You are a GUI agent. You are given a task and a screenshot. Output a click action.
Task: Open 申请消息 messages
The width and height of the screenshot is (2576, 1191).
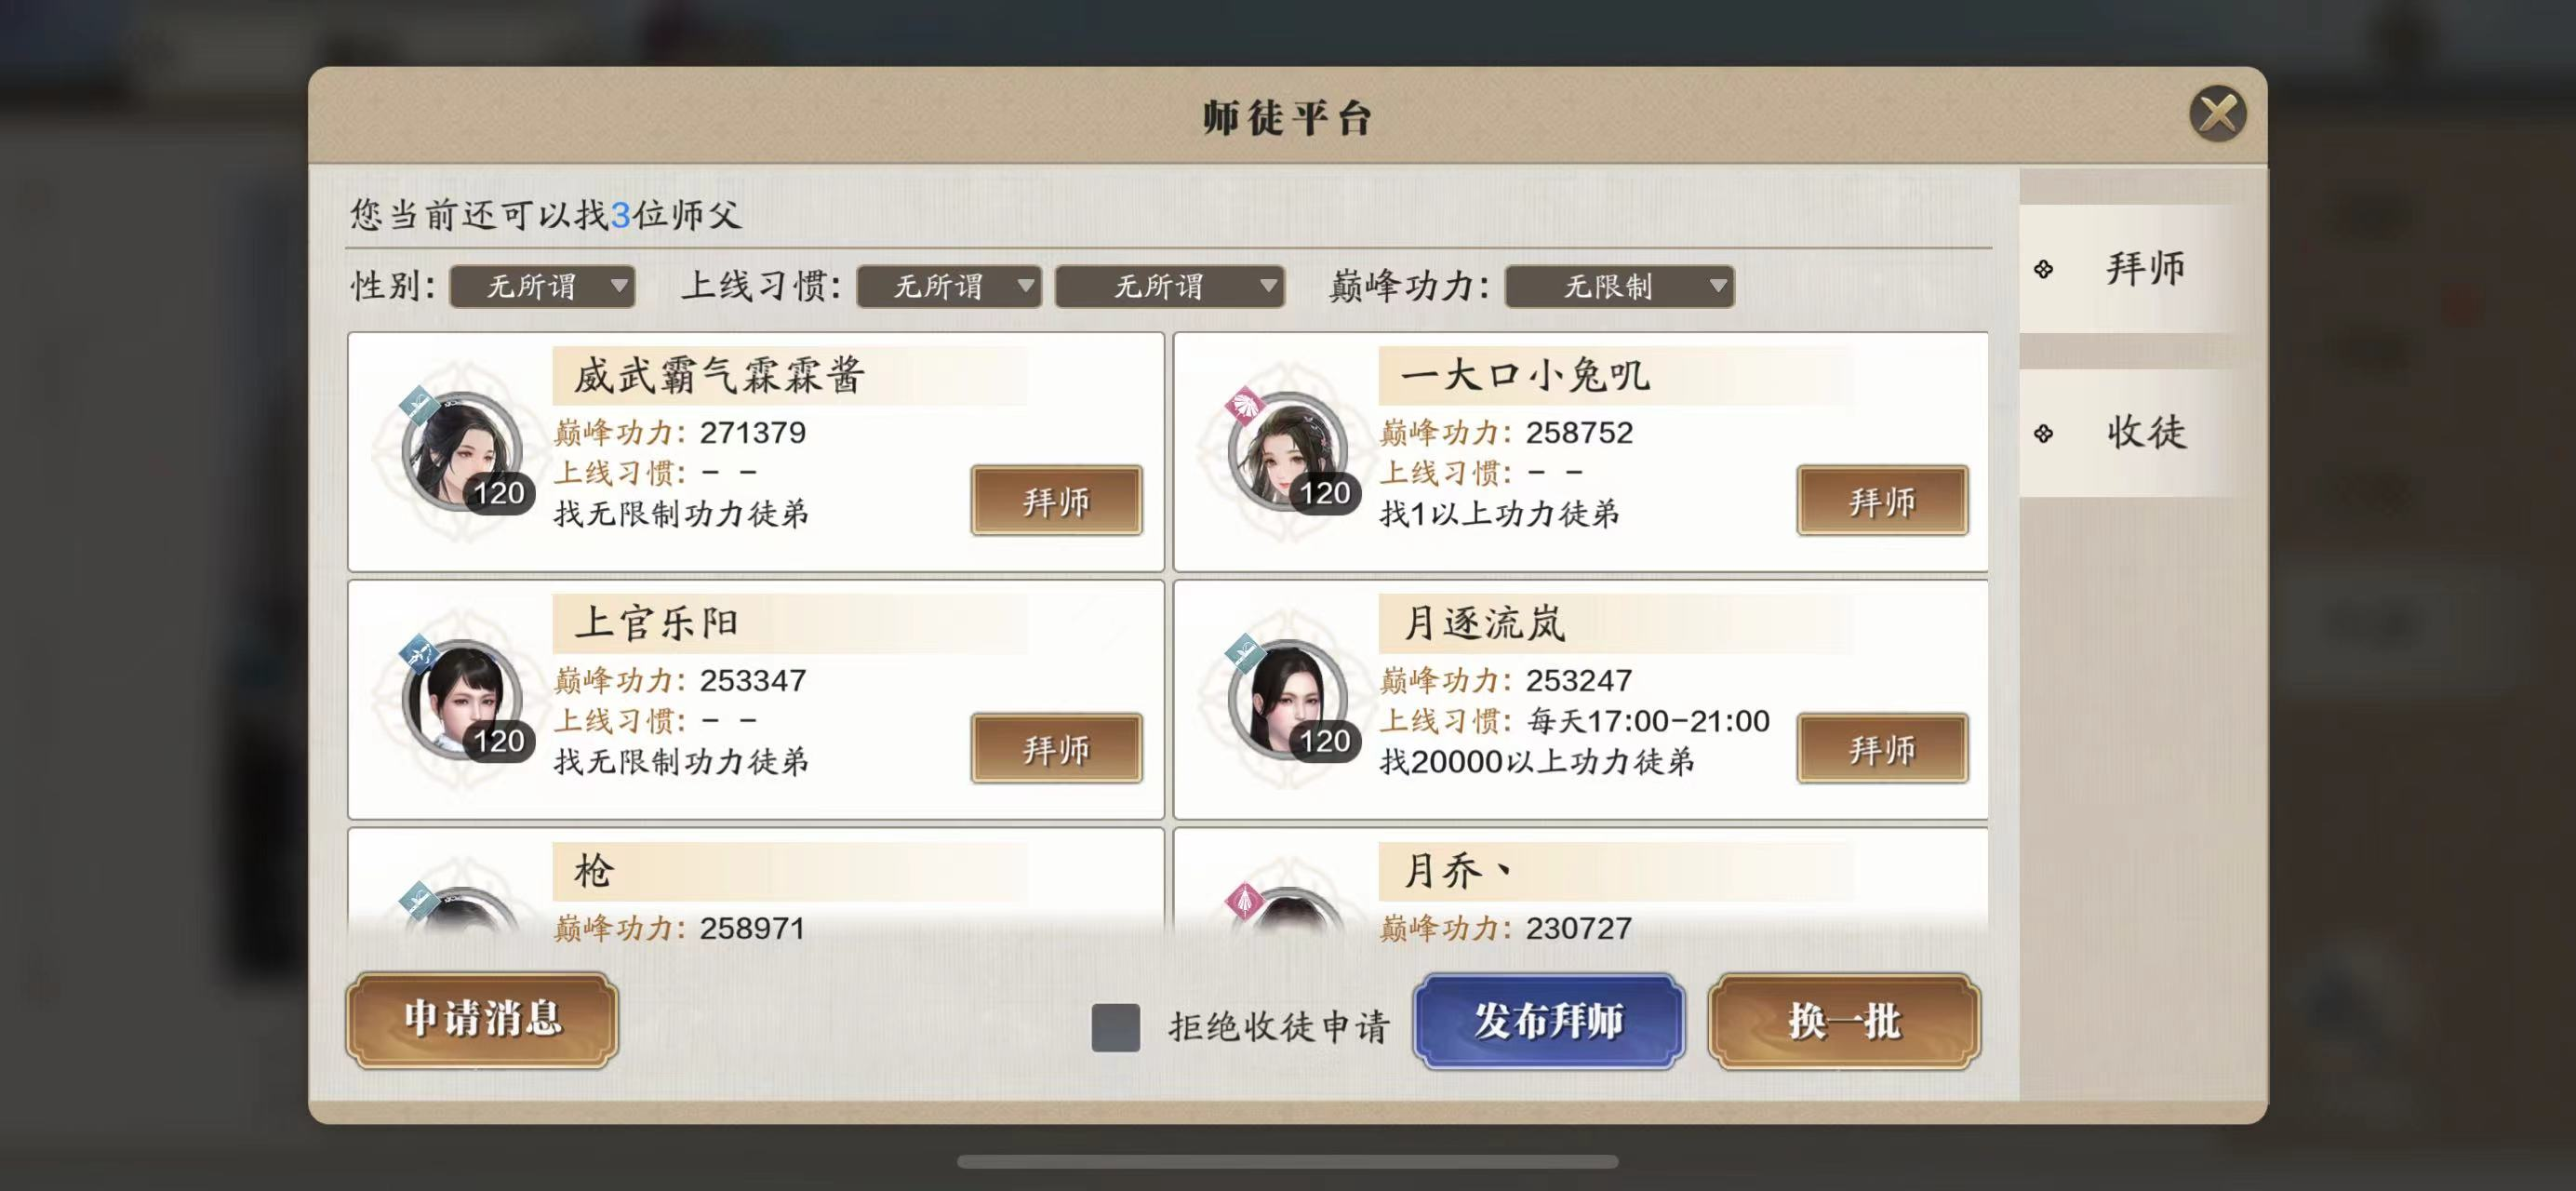tap(482, 1019)
